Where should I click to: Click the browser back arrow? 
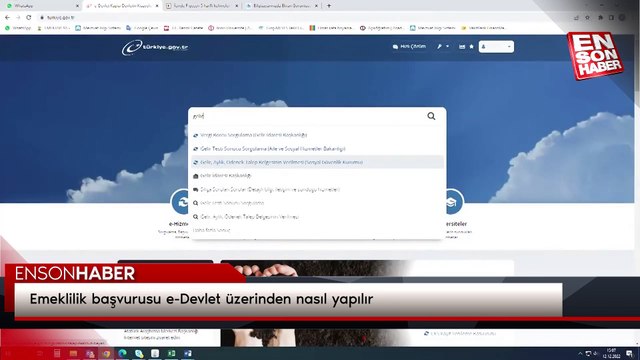click(7, 18)
